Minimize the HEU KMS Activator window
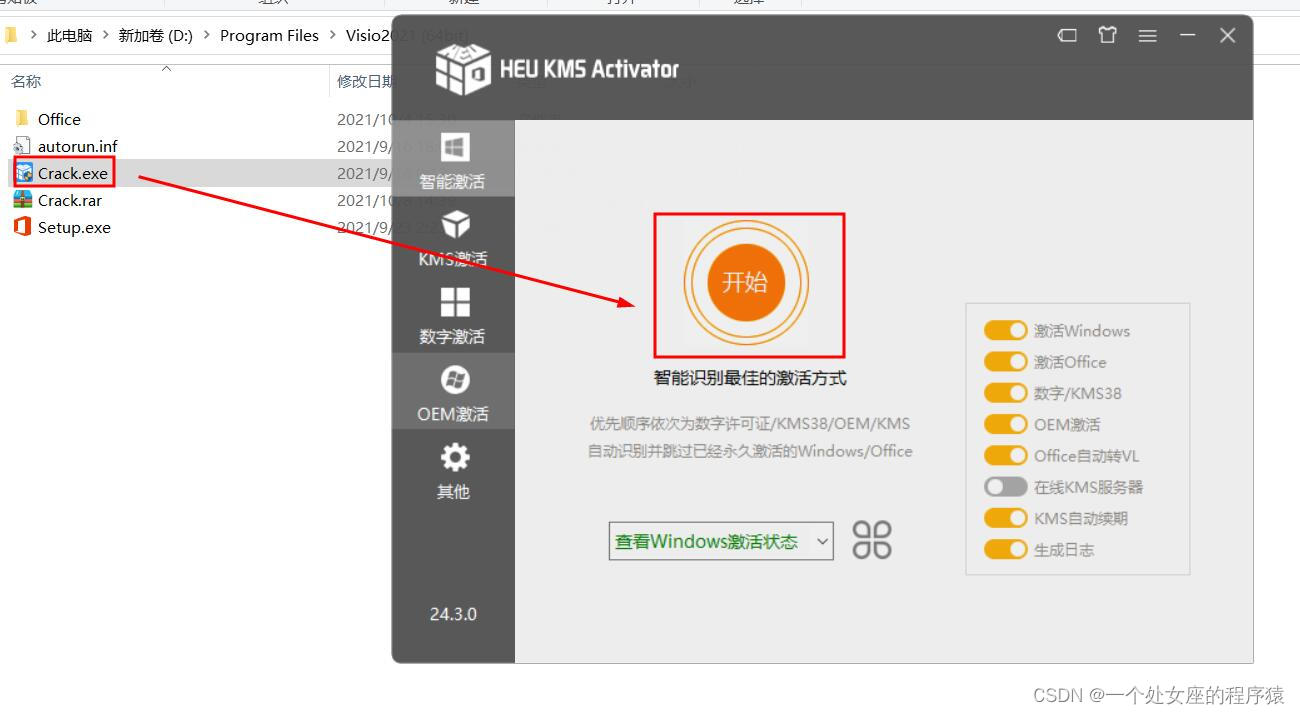This screenshot has width=1300, height=714. tap(1187, 36)
